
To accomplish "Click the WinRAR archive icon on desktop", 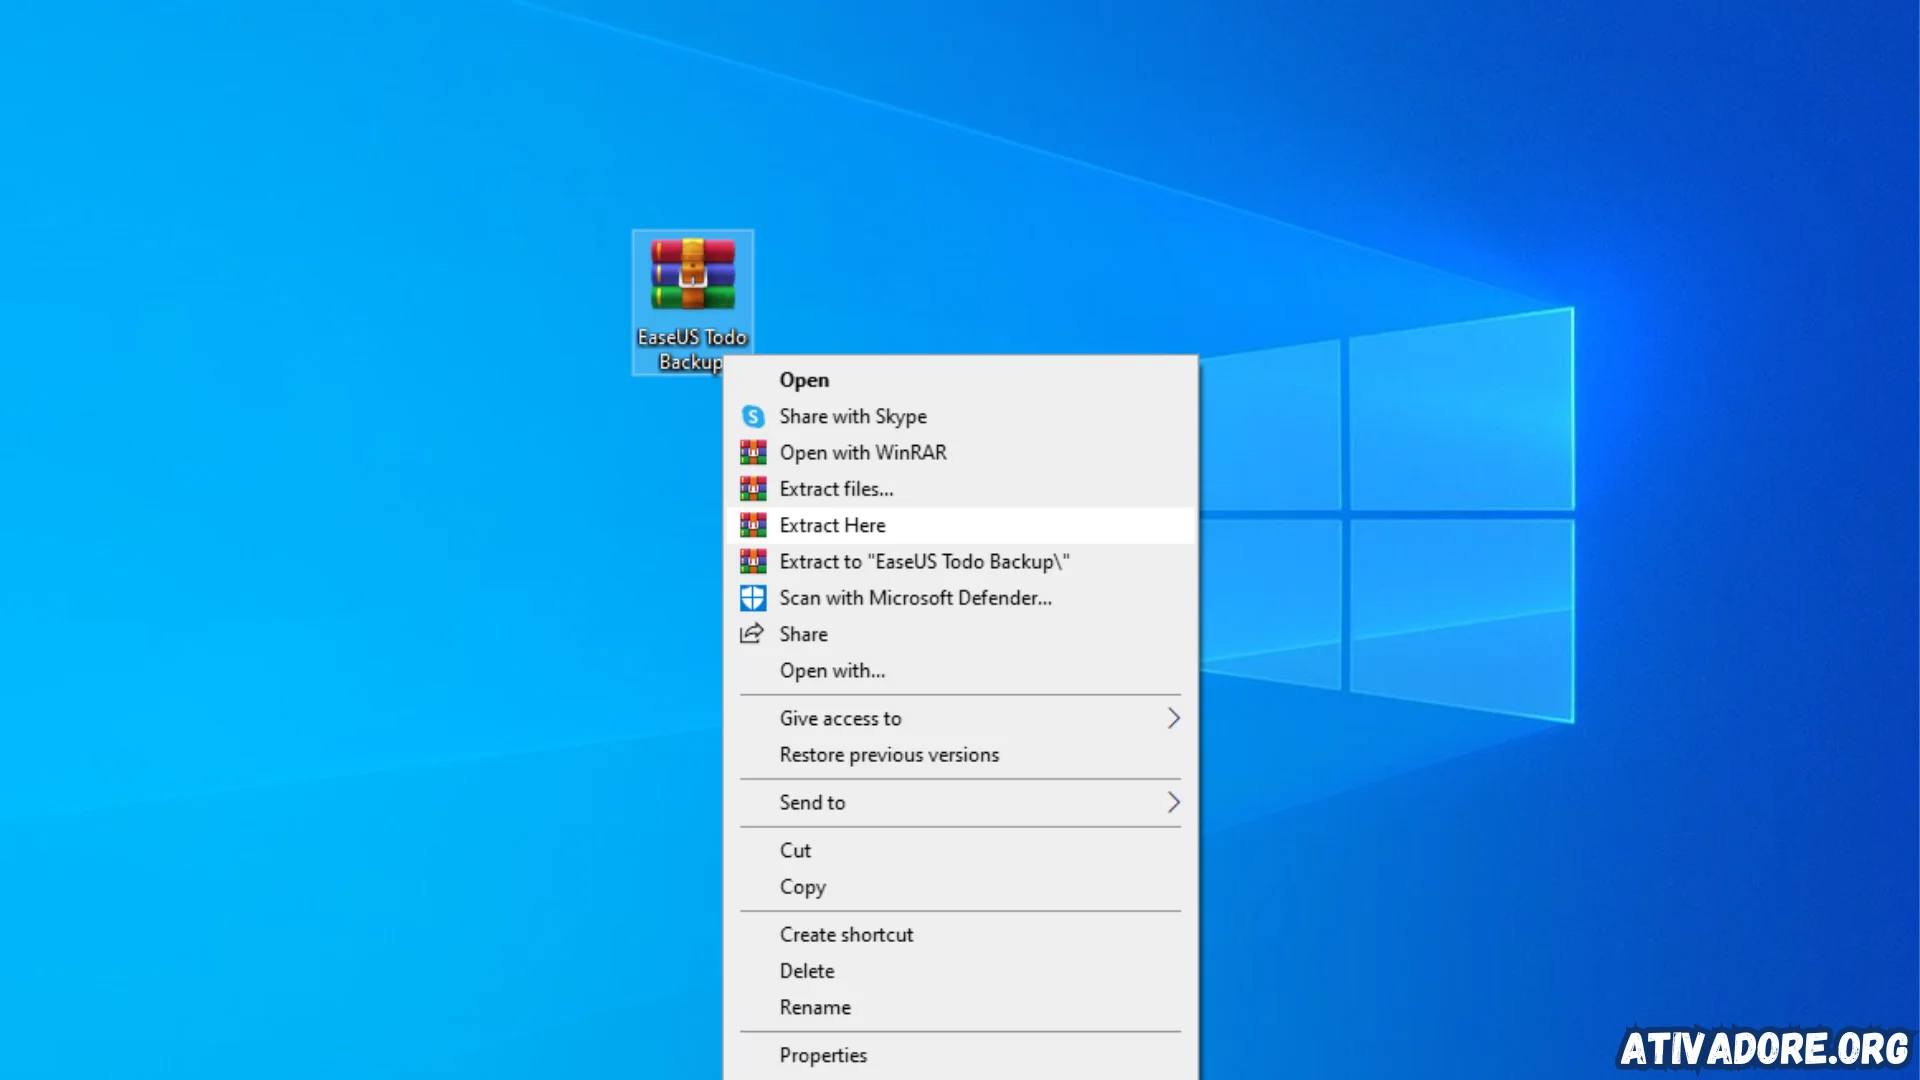I will coord(692,277).
